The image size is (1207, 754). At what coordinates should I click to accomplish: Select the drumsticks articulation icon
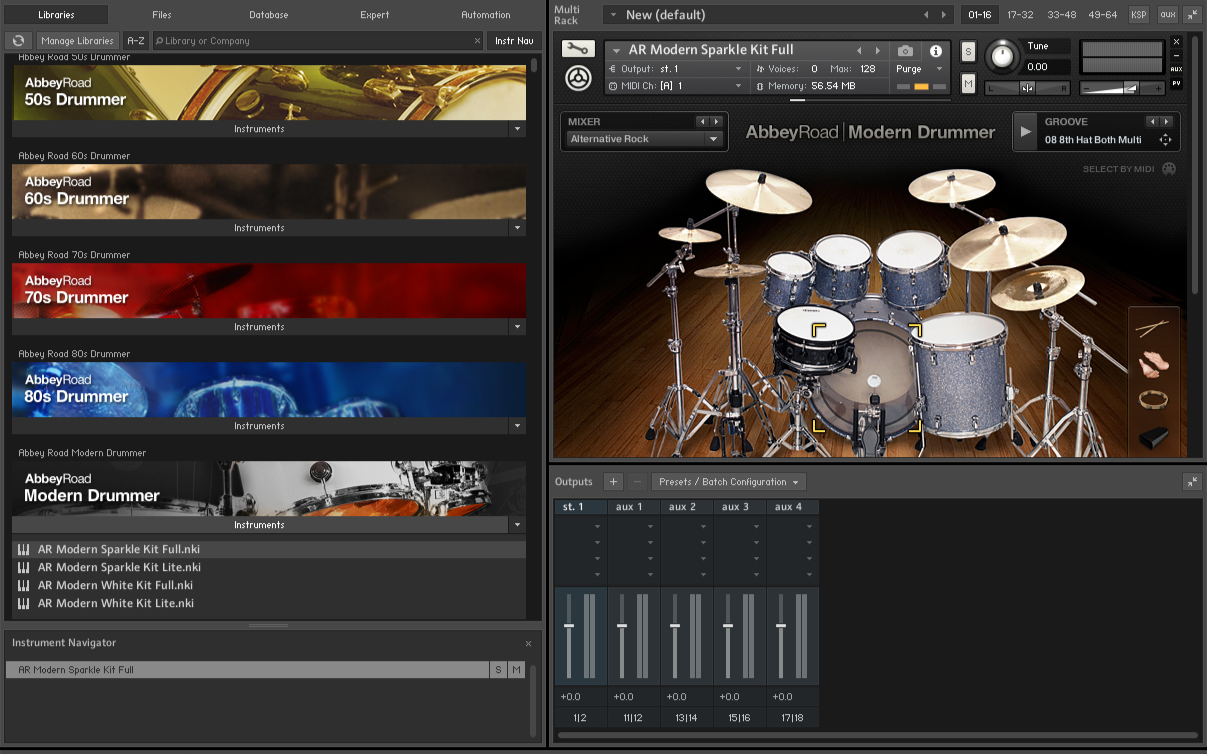click(x=1154, y=328)
